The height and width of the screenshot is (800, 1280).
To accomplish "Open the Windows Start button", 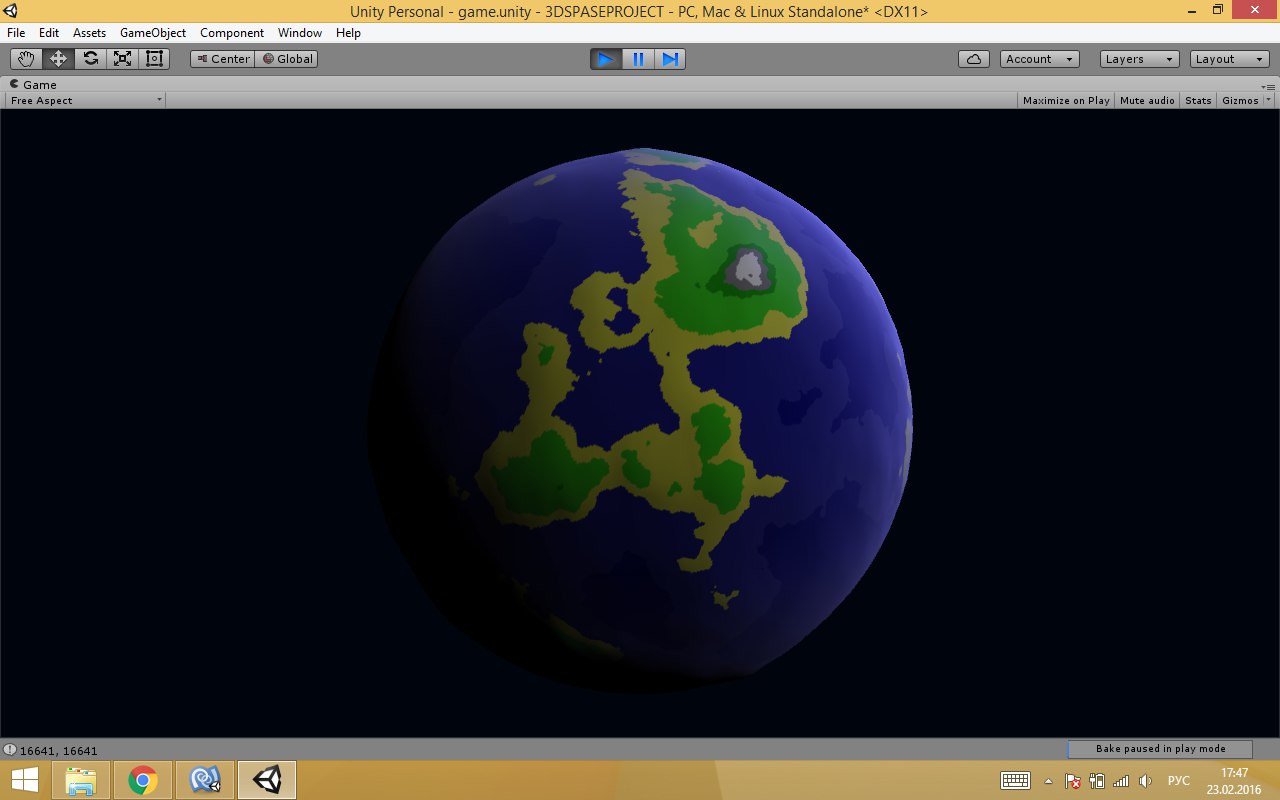I will [x=24, y=780].
